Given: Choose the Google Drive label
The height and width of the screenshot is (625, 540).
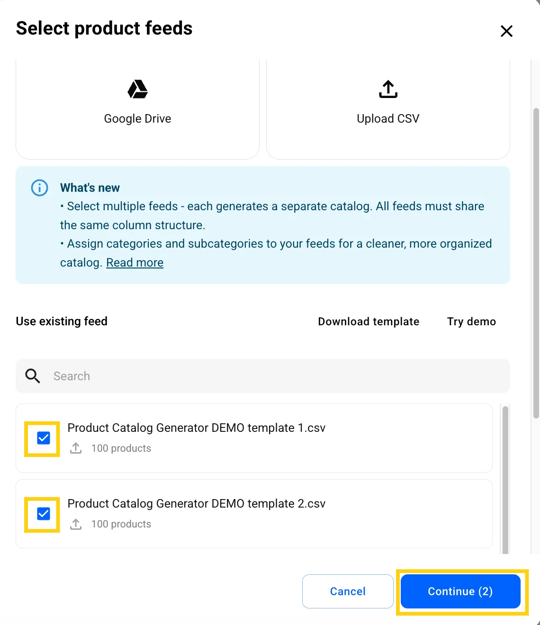Looking at the screenshot, I should 137,118.
